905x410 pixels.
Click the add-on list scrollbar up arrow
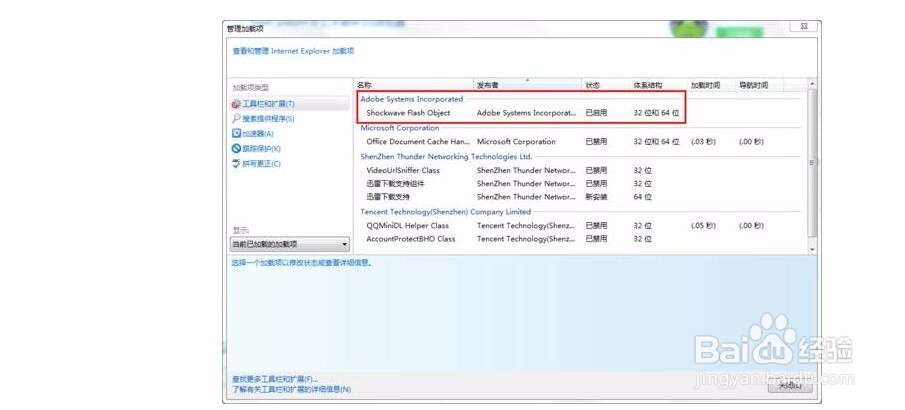[813, 84]
